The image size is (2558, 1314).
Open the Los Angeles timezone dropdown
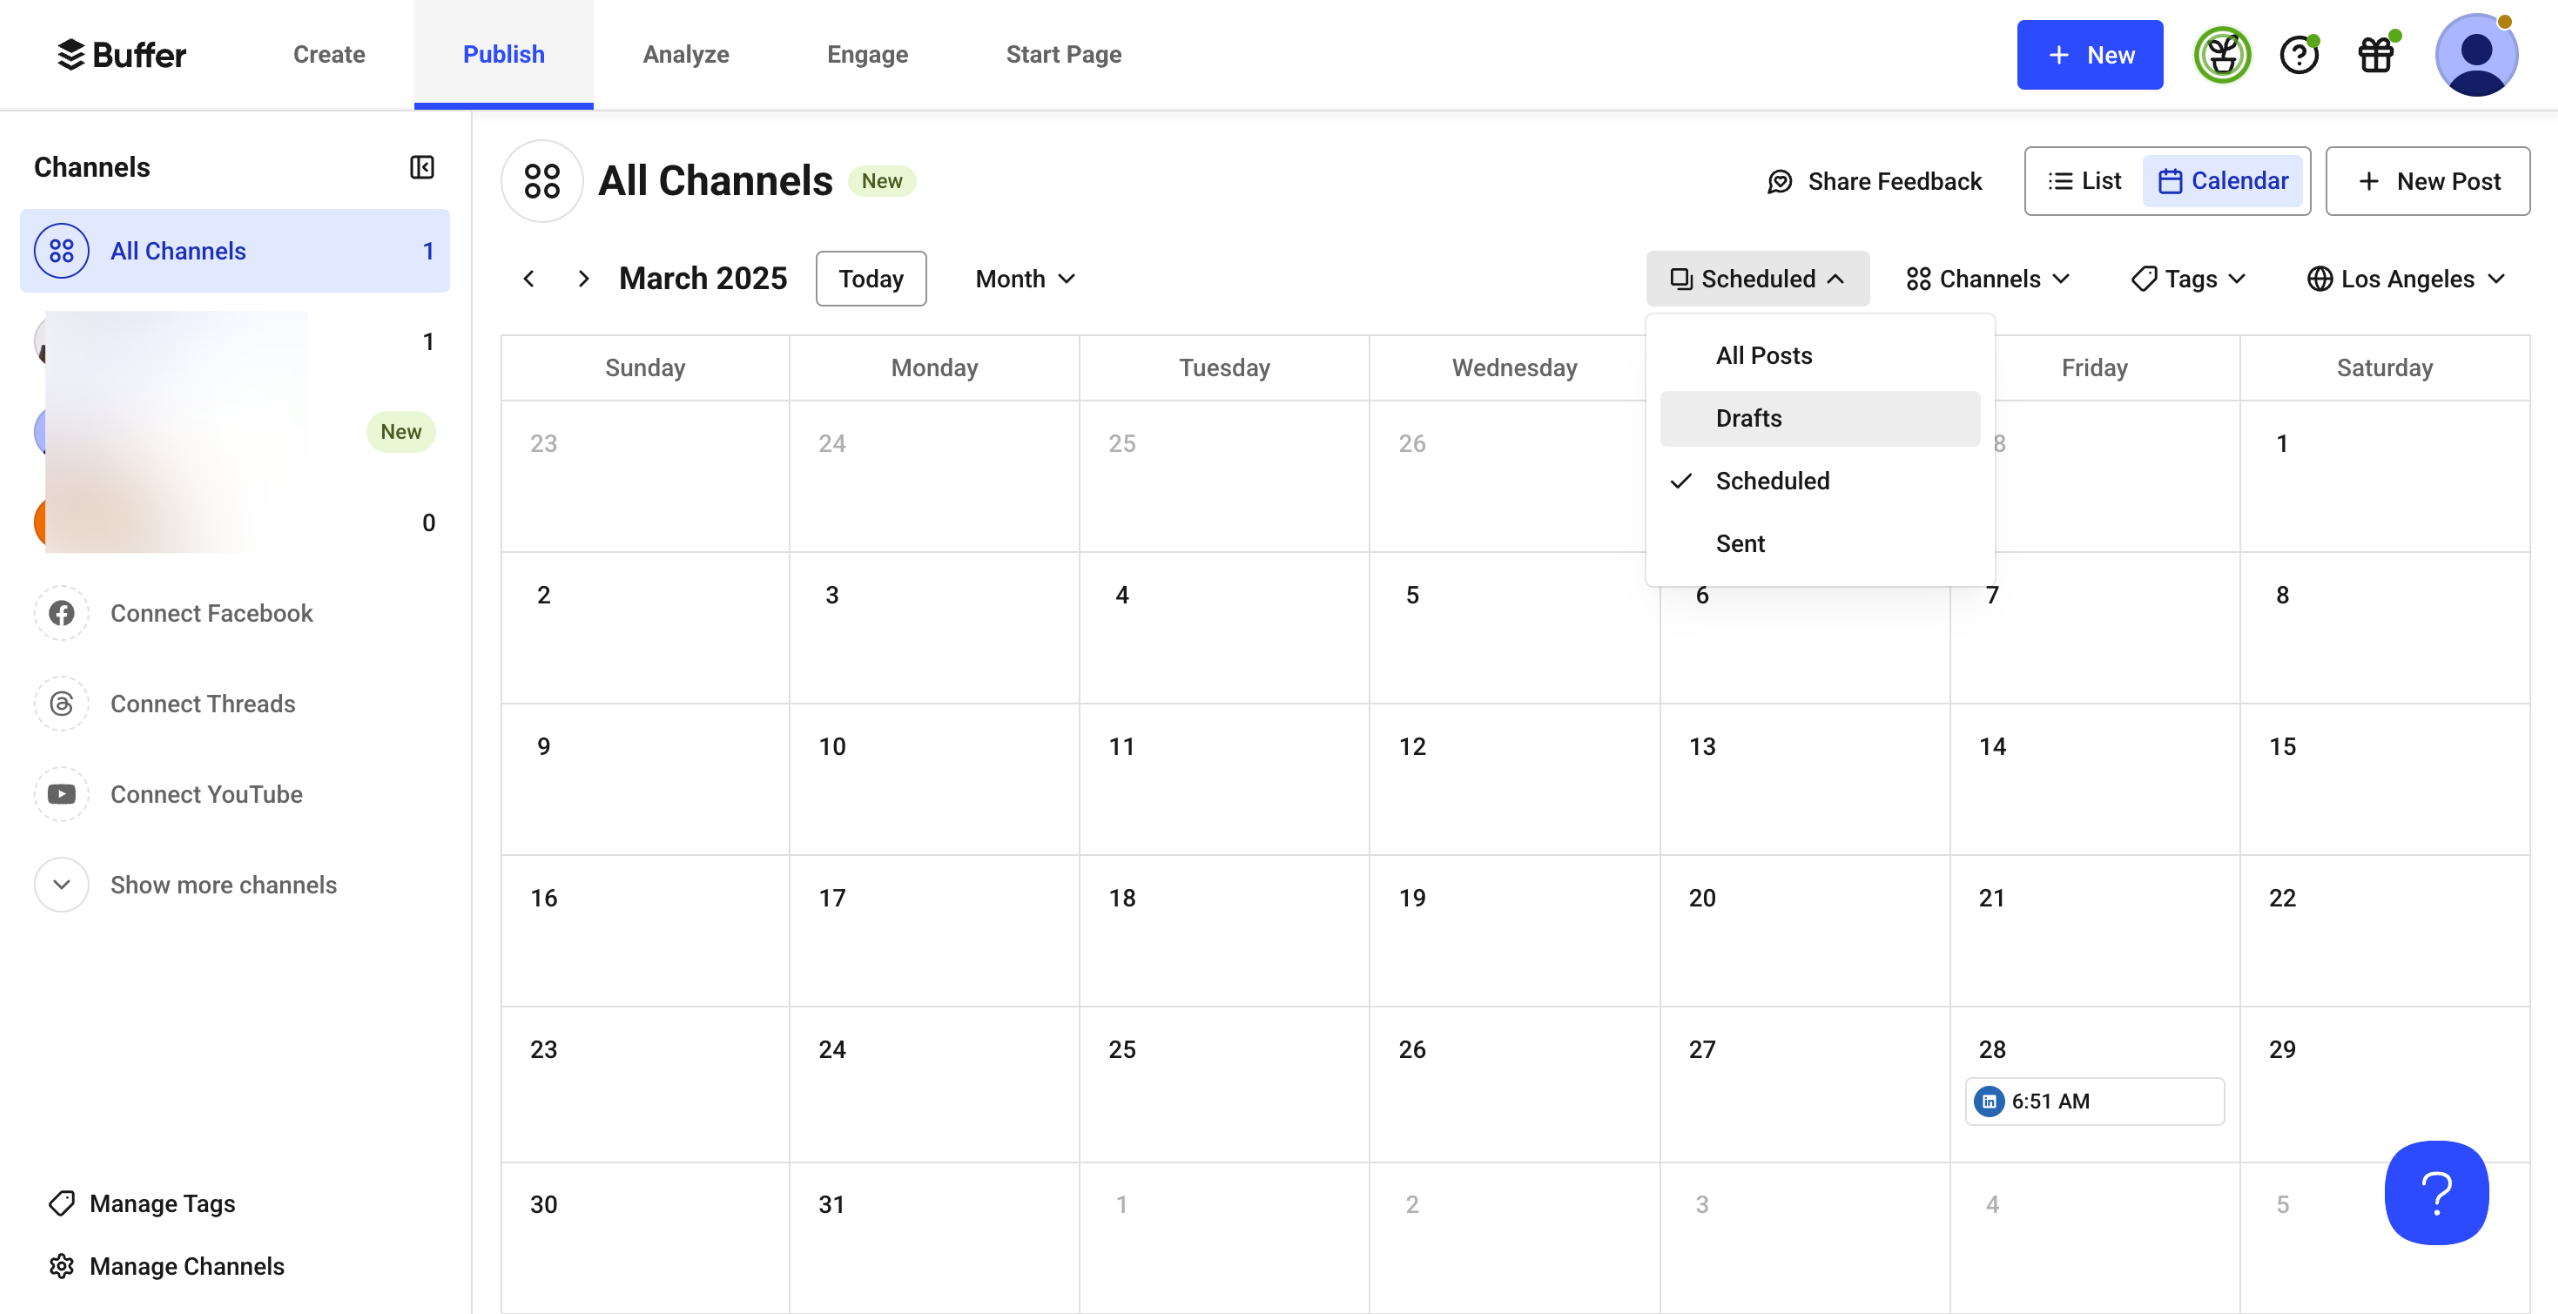tap(2406, 279)
